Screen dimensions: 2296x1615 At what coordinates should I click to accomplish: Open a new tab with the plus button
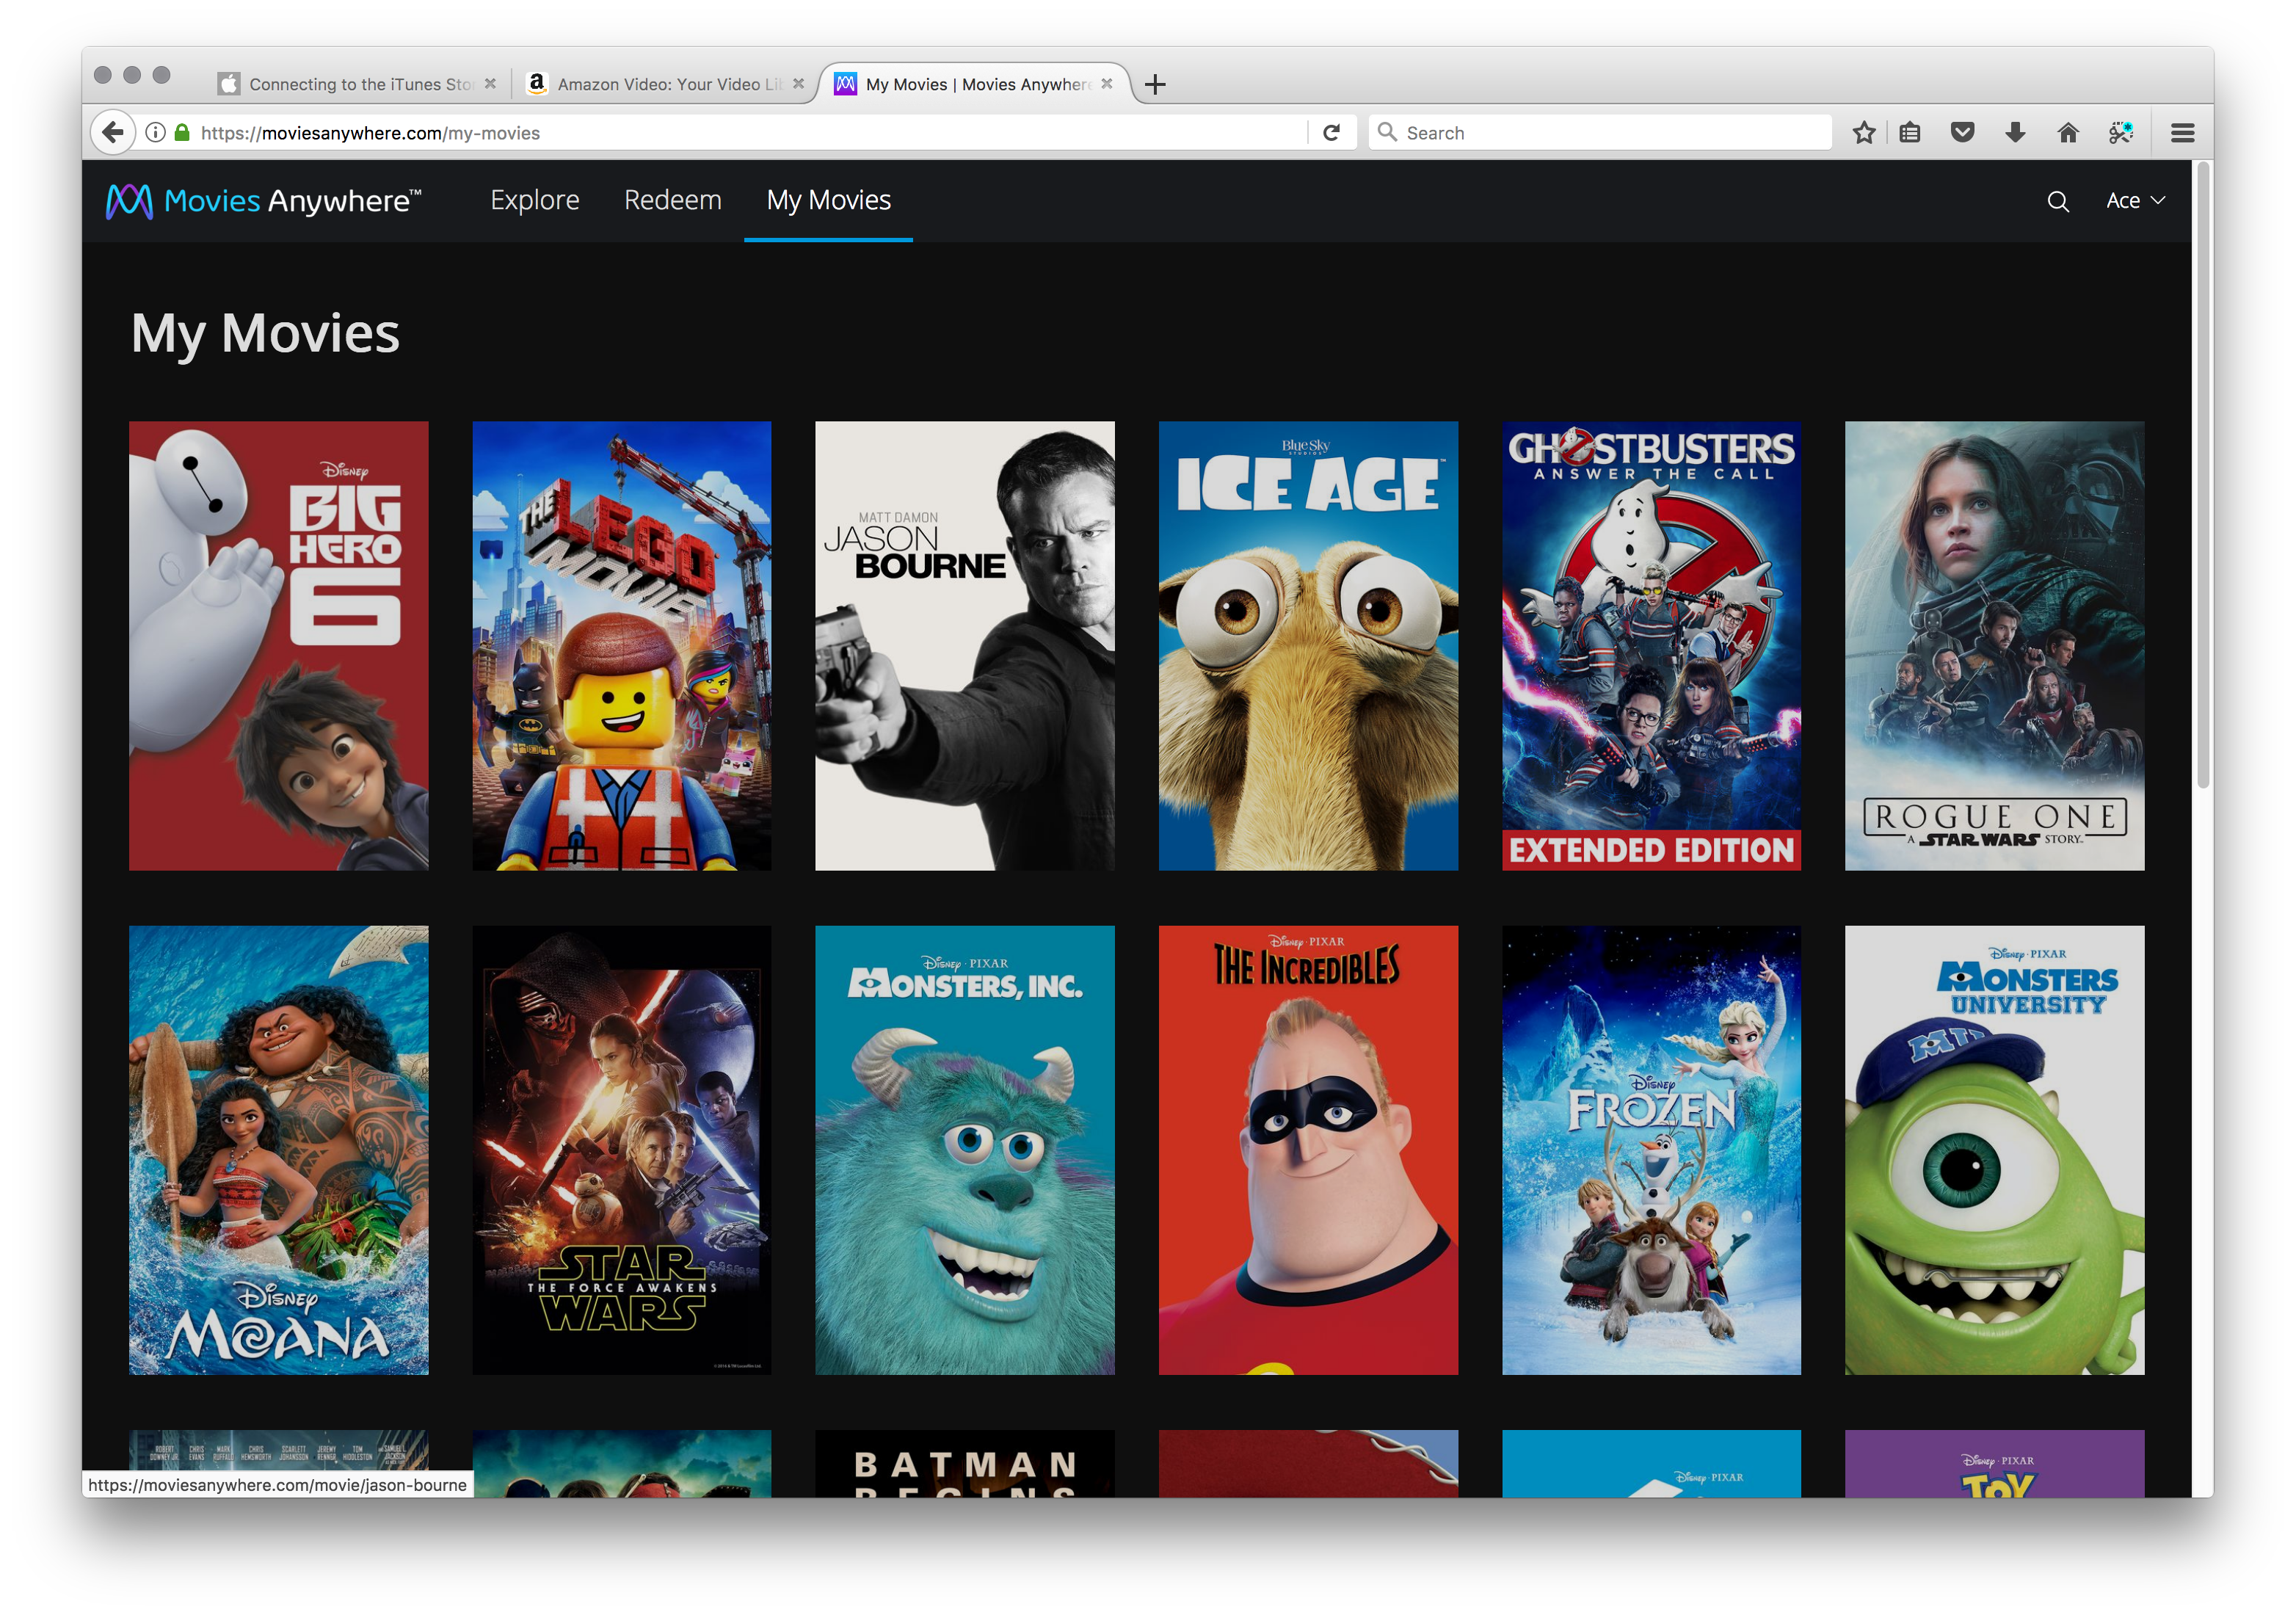coord(1155,84)
